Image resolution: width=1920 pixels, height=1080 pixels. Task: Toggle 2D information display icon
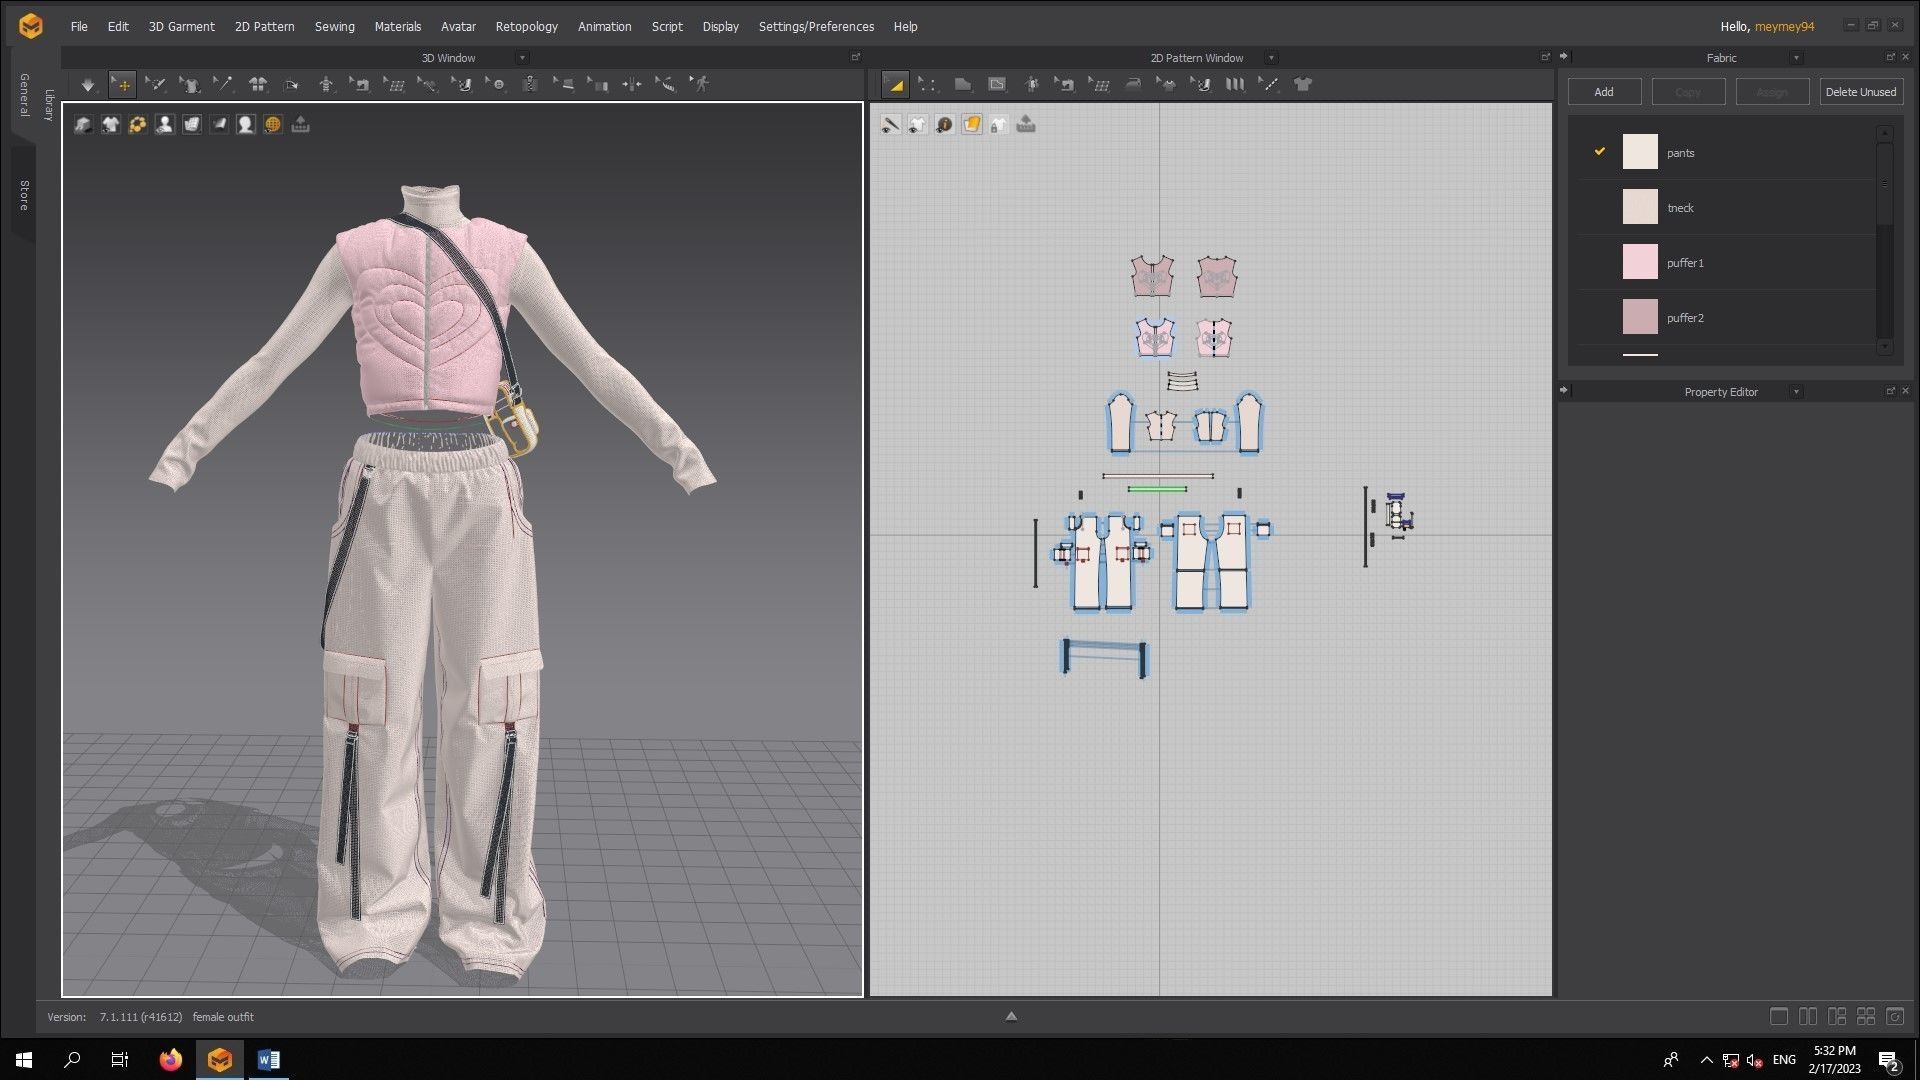[x=944, y=124]
